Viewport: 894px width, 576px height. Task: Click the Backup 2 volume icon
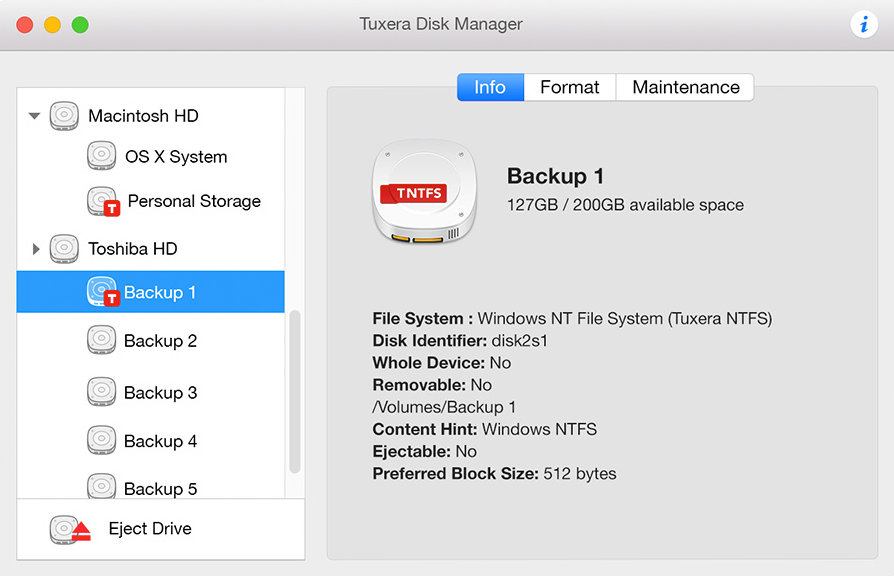101,341
